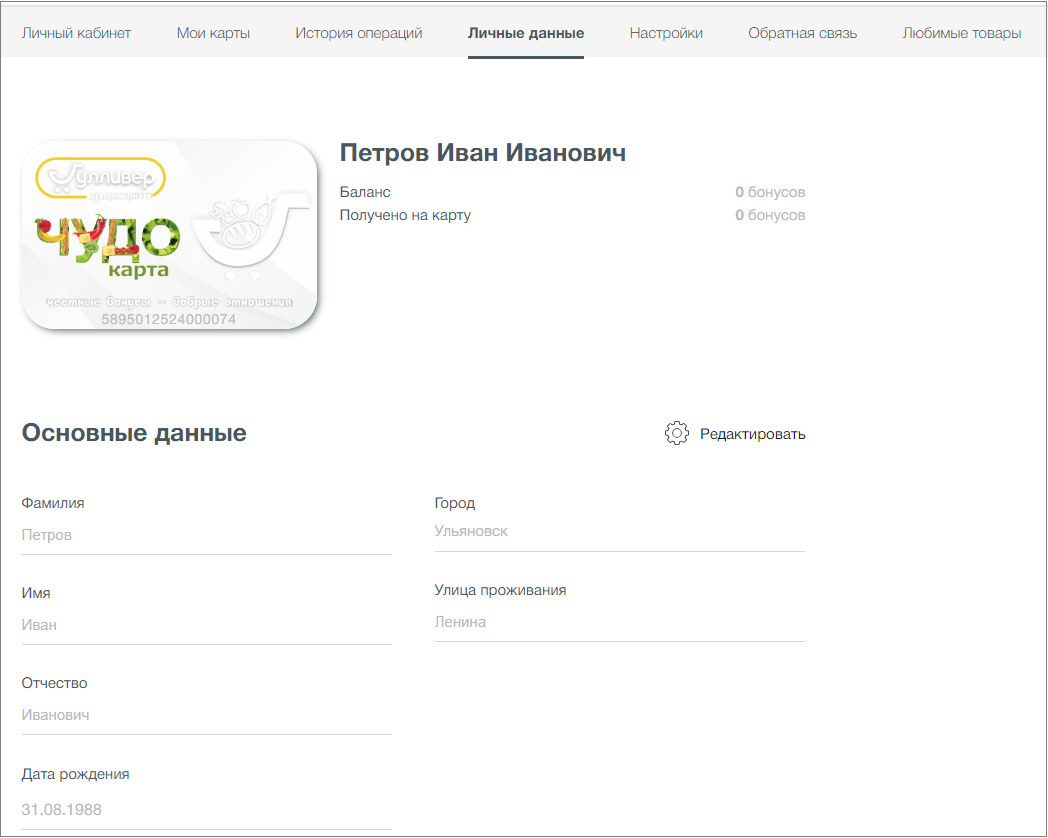Select the Личные данные tab
The height and width of the screenshot is (838, 1048).
coord(526,33)
